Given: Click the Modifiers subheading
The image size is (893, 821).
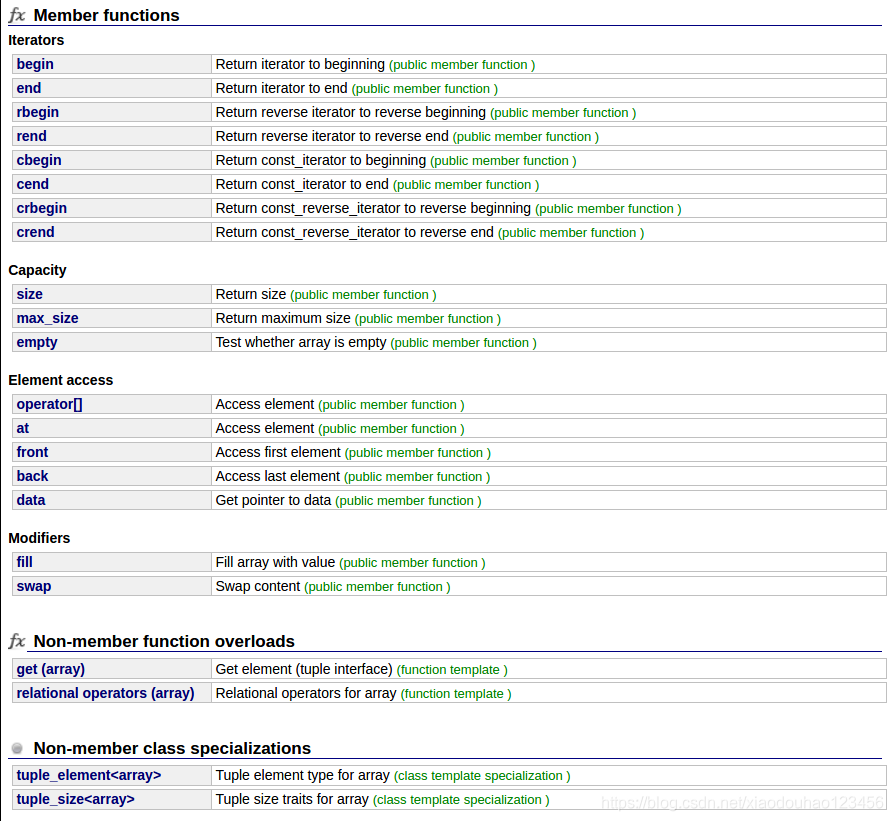Looking at the screenshot, I should 39,537.
